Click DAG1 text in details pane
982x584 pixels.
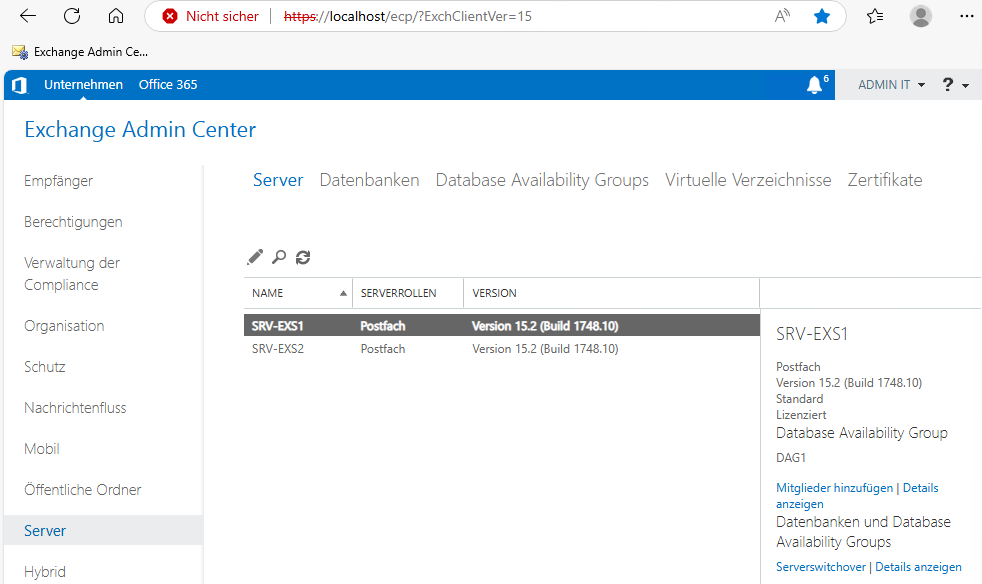791,458
